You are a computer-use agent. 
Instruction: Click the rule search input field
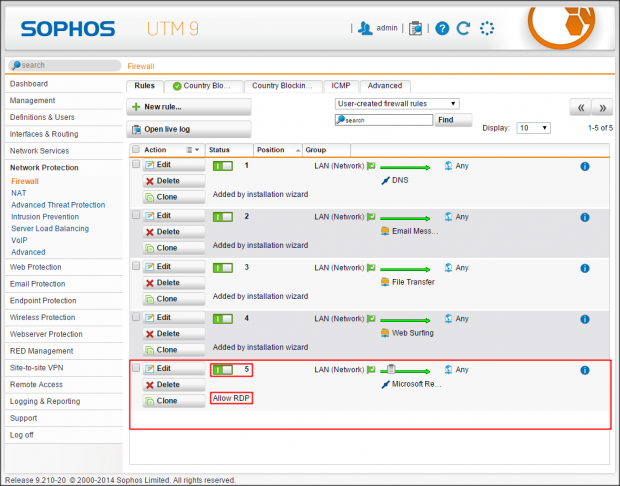click(384, 120)
